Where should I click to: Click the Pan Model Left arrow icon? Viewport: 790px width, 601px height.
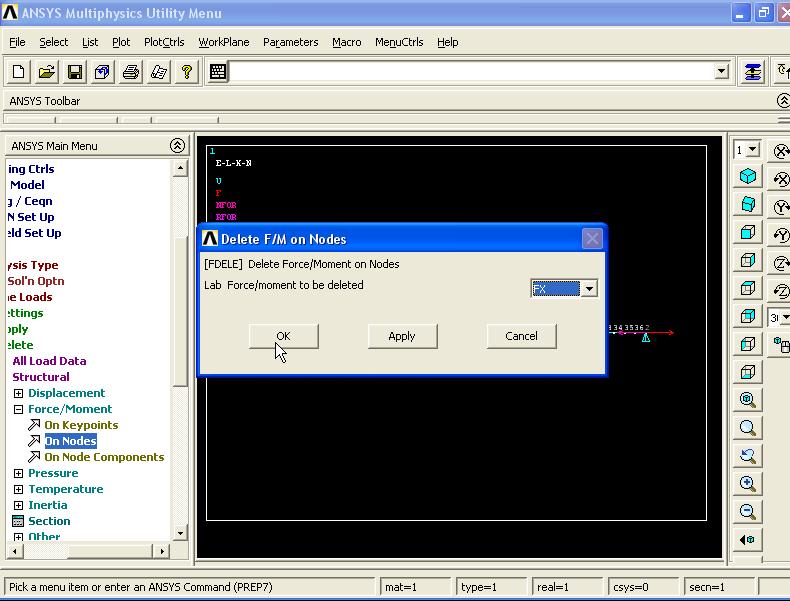(748, 540)
